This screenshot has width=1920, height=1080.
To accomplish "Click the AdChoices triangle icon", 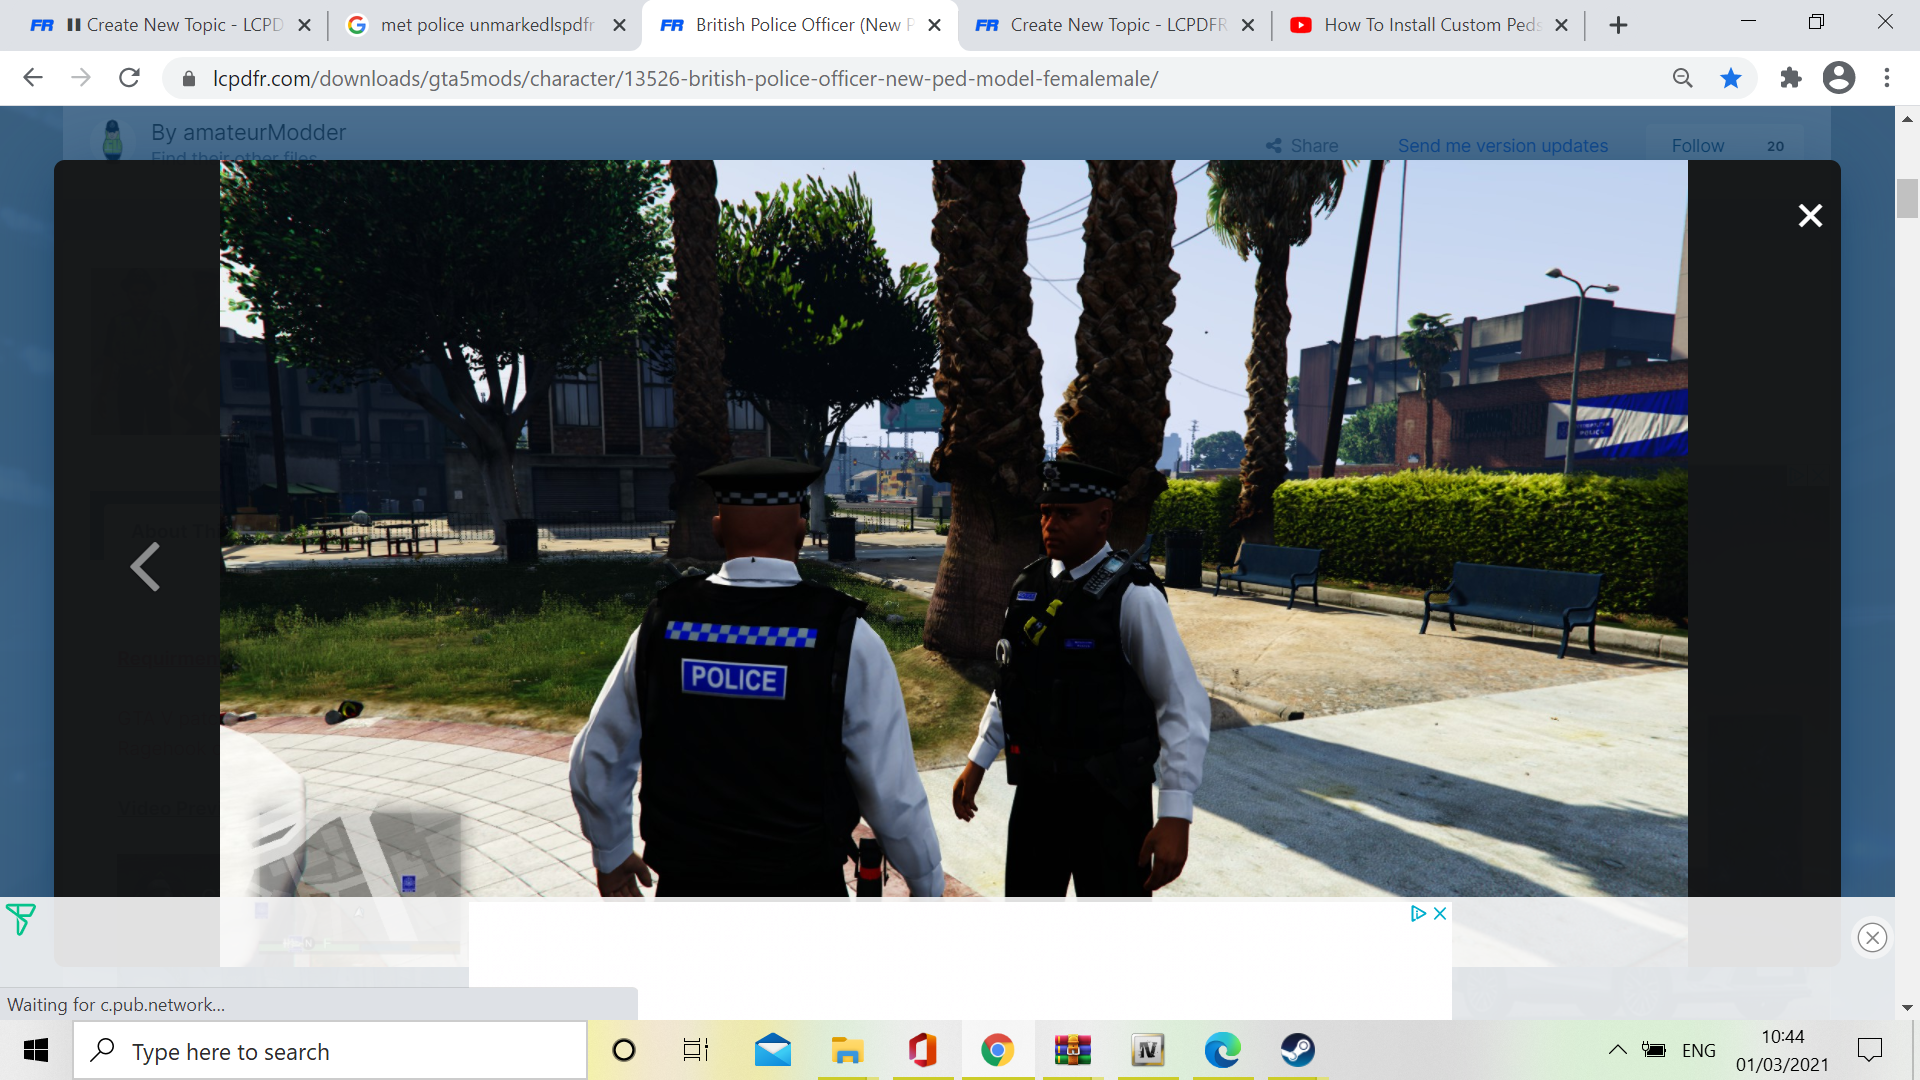I will click(x=1417, y=913).
